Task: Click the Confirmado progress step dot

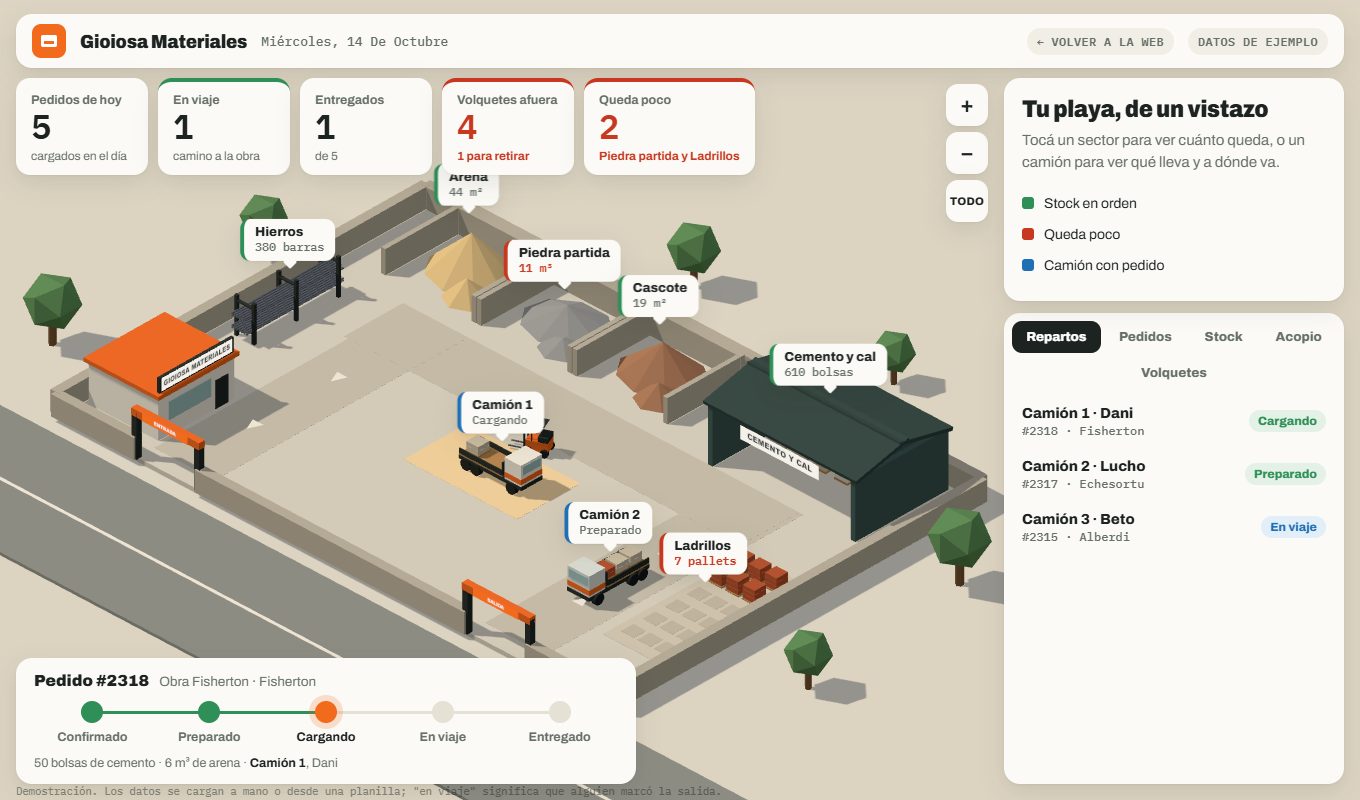Action: (x=92, y=712)
